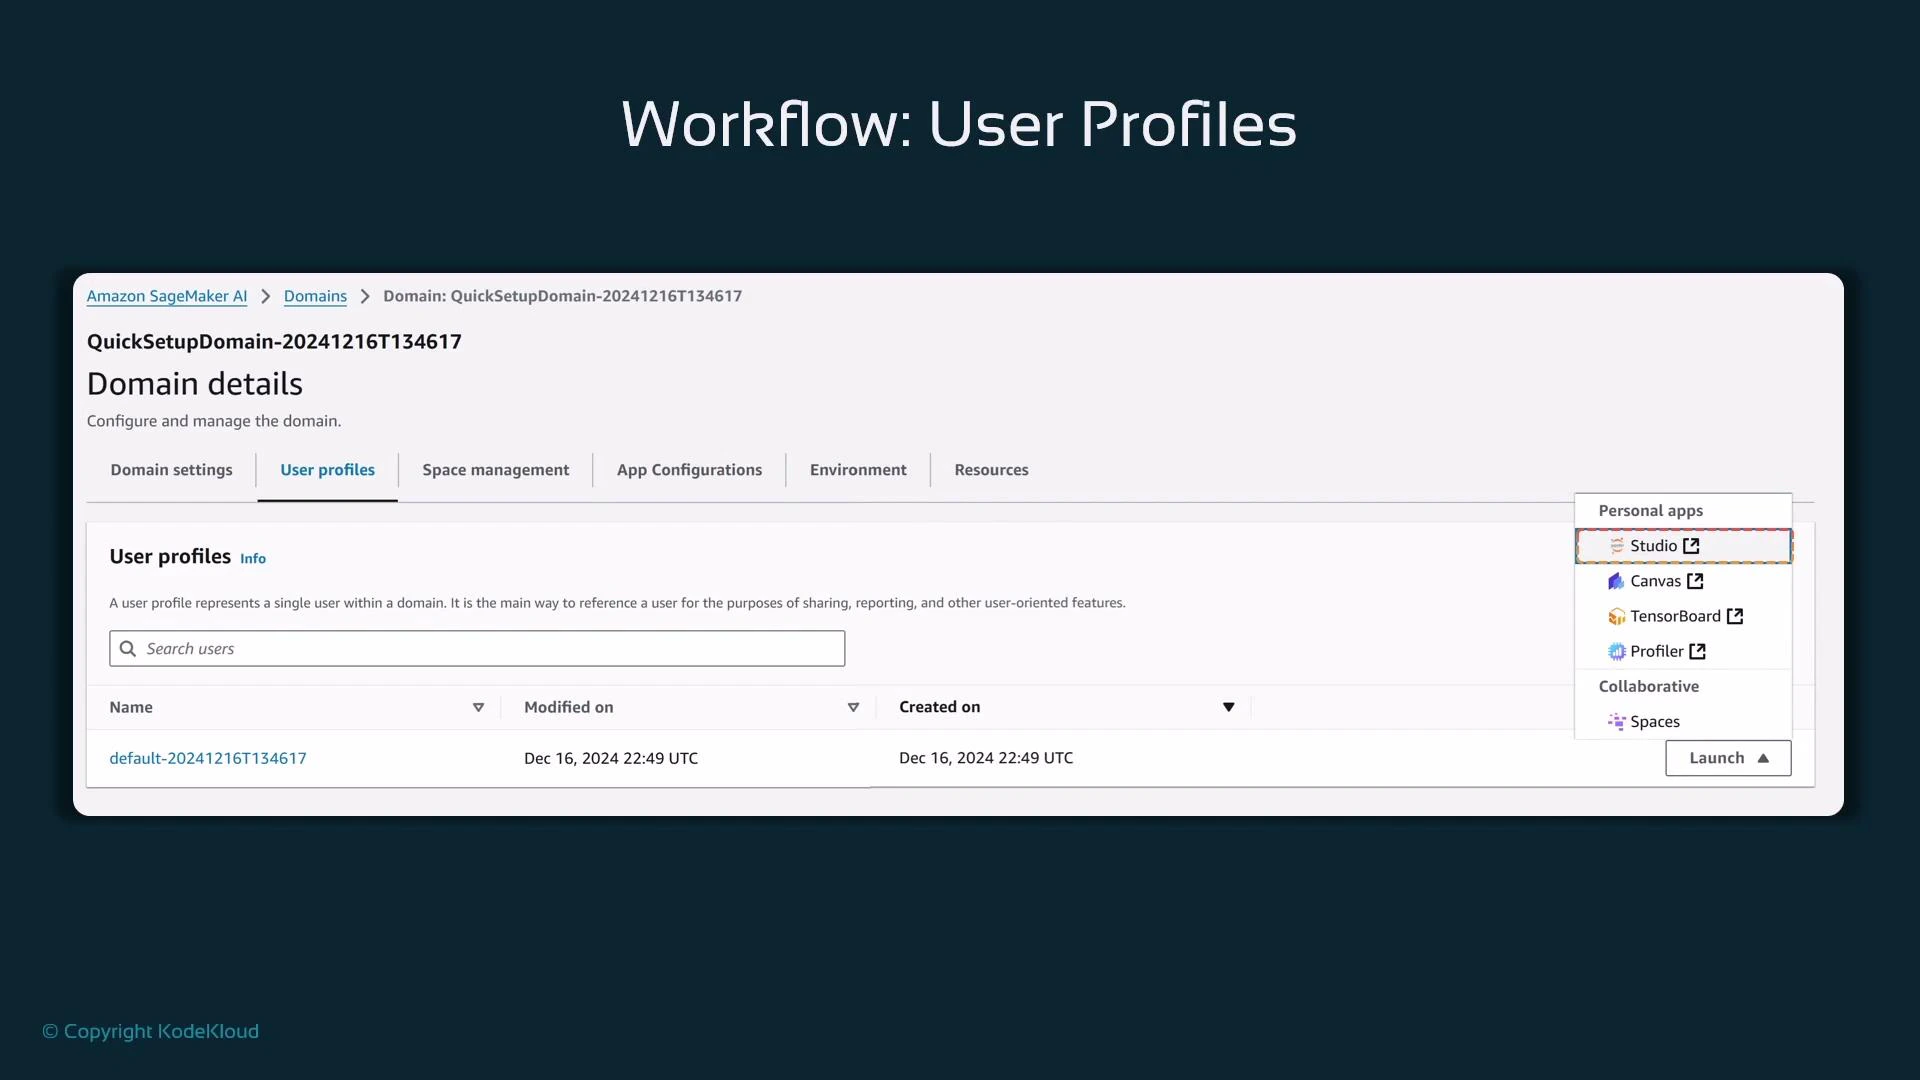Switch to the Space management tab

pos(495,470)
